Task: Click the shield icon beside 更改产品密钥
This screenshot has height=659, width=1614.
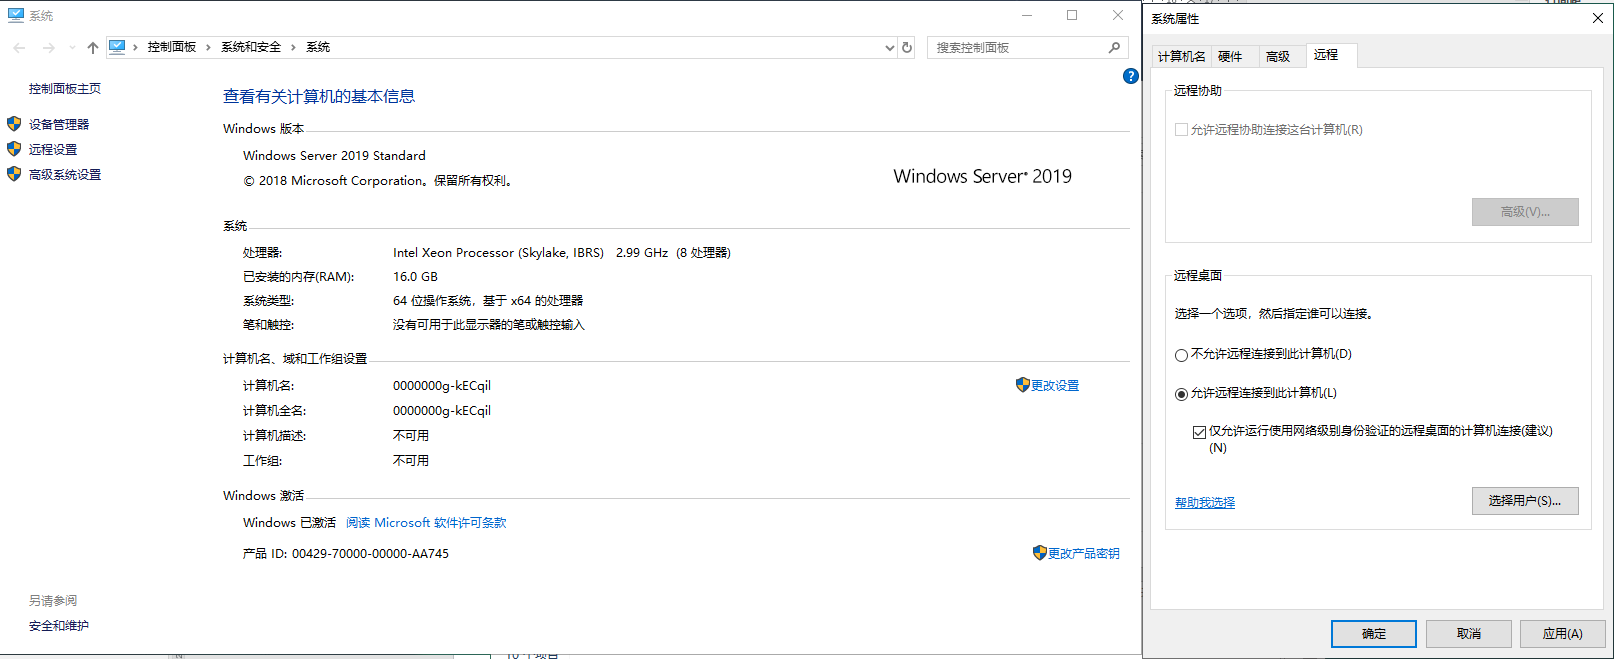Action: pyautogui.click(x=1039, y=553)
